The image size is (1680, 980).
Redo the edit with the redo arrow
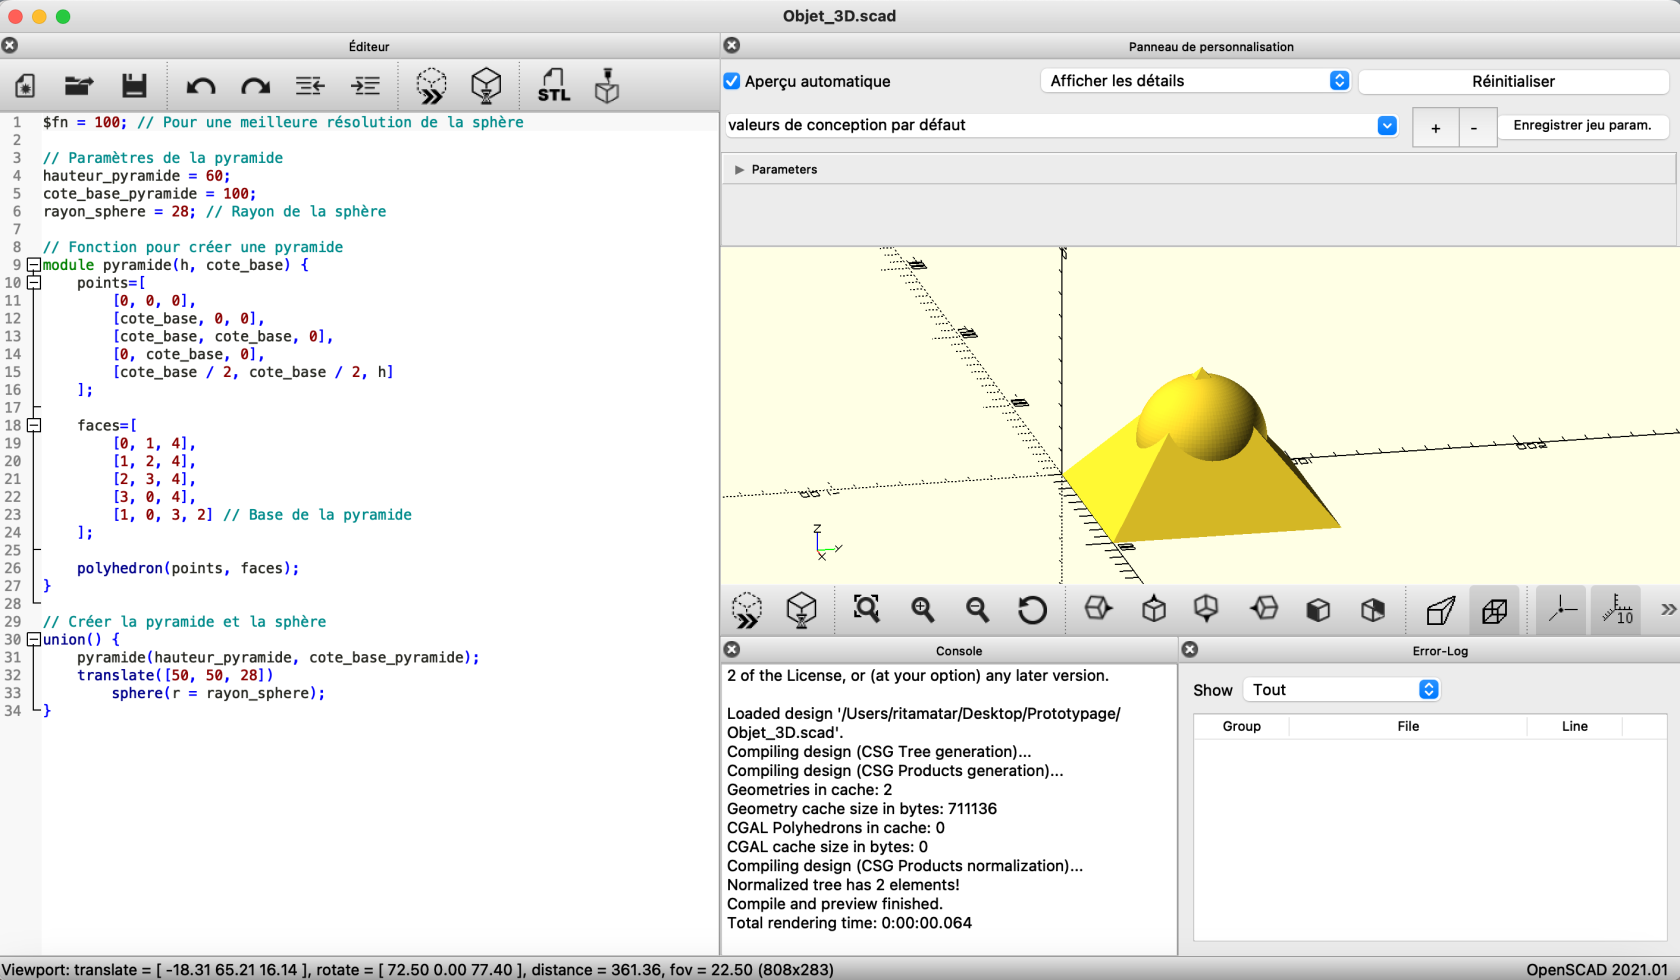[x=256, y=86]
